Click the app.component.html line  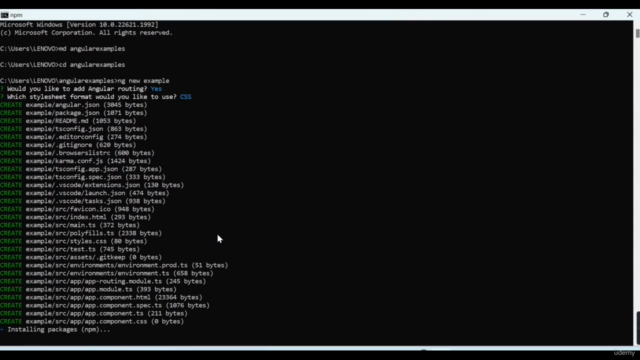101,297
